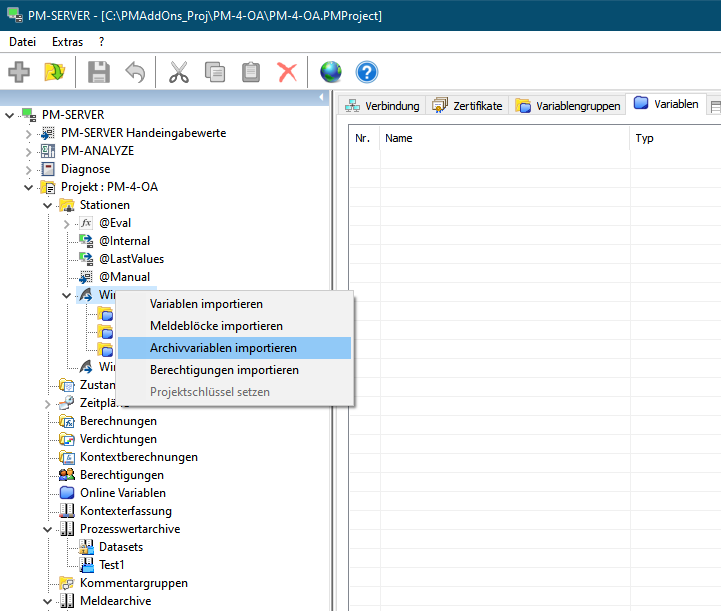Select PM-SERVER Handeingabewerte in tree
721x611 pixels.
pos(143,133)
